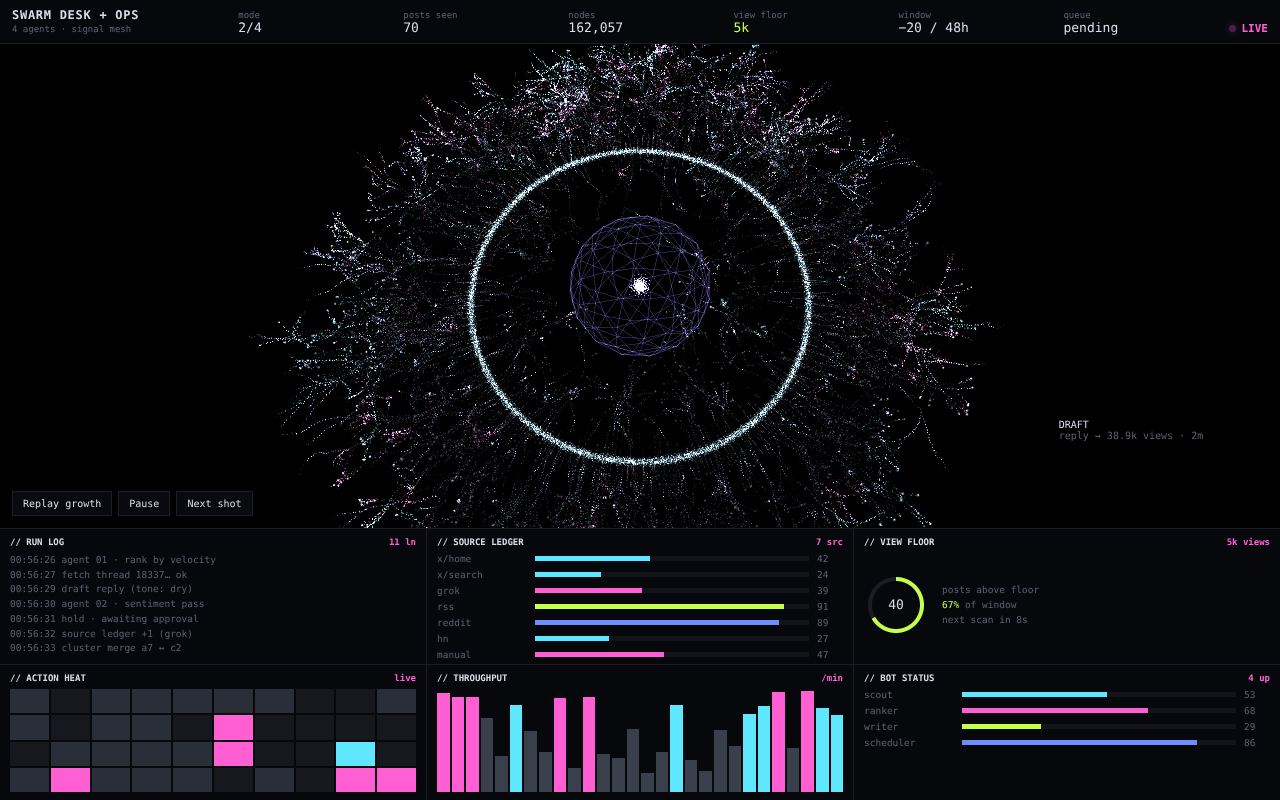Click the '5k views' panel badge
The width and height of the screenshot is (1280, 800).
tap(1248, 542)
